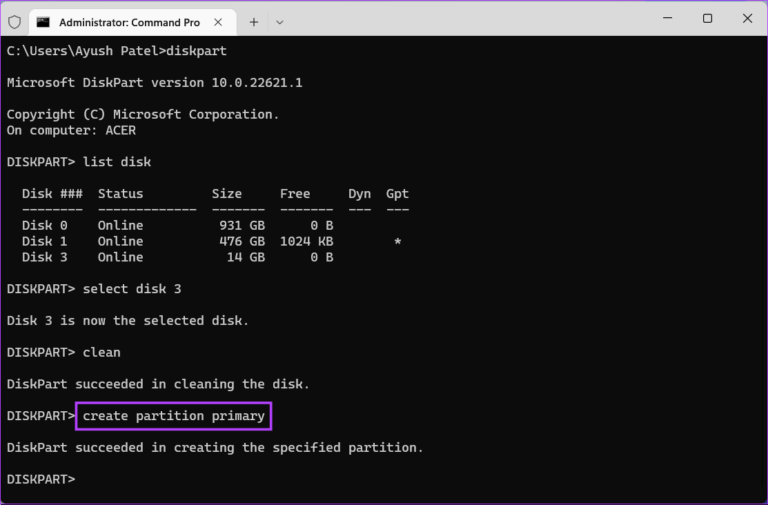Click the 'Copyright (C) Microsoft Corporation.' line
The height and width of the screenshot is (505, 768).
(x=143, y=114)
